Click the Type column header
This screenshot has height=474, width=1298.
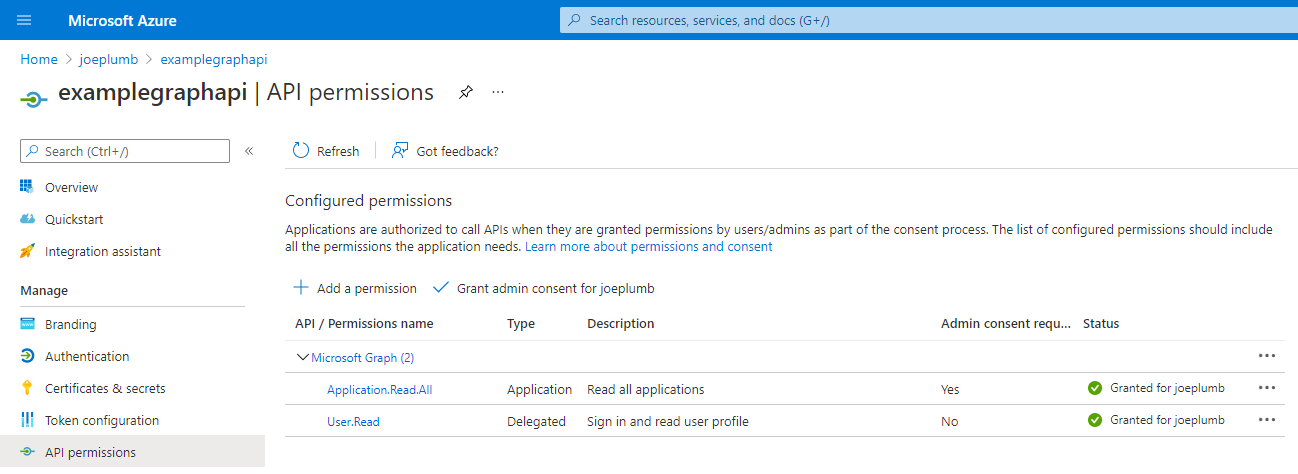(x=521, y=324)
